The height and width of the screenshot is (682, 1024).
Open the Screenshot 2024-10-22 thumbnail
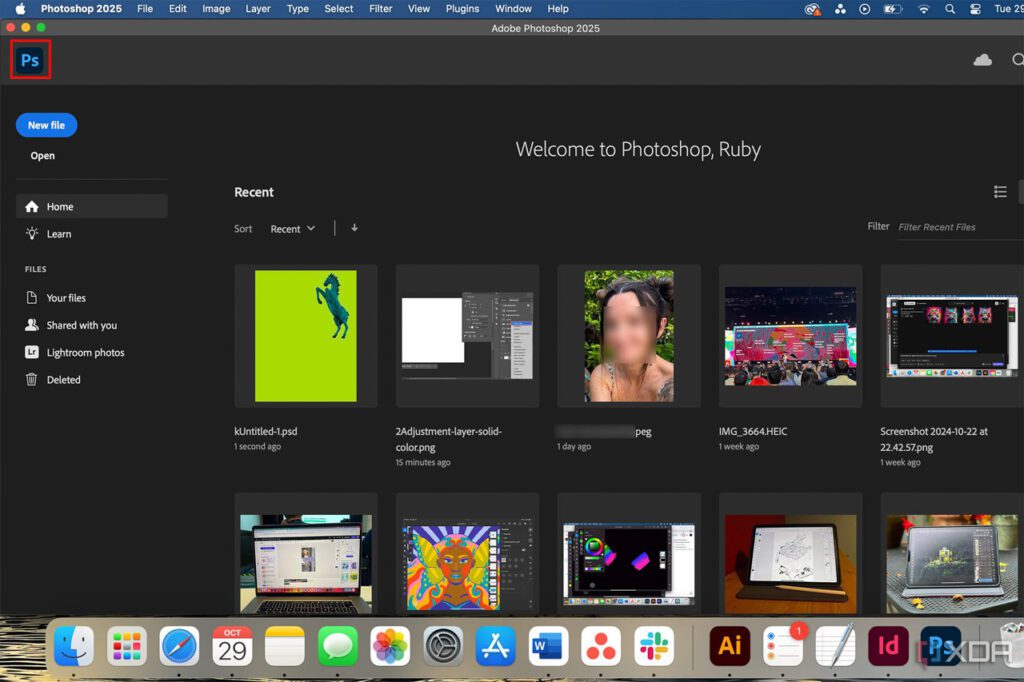[x=952, y=336]
